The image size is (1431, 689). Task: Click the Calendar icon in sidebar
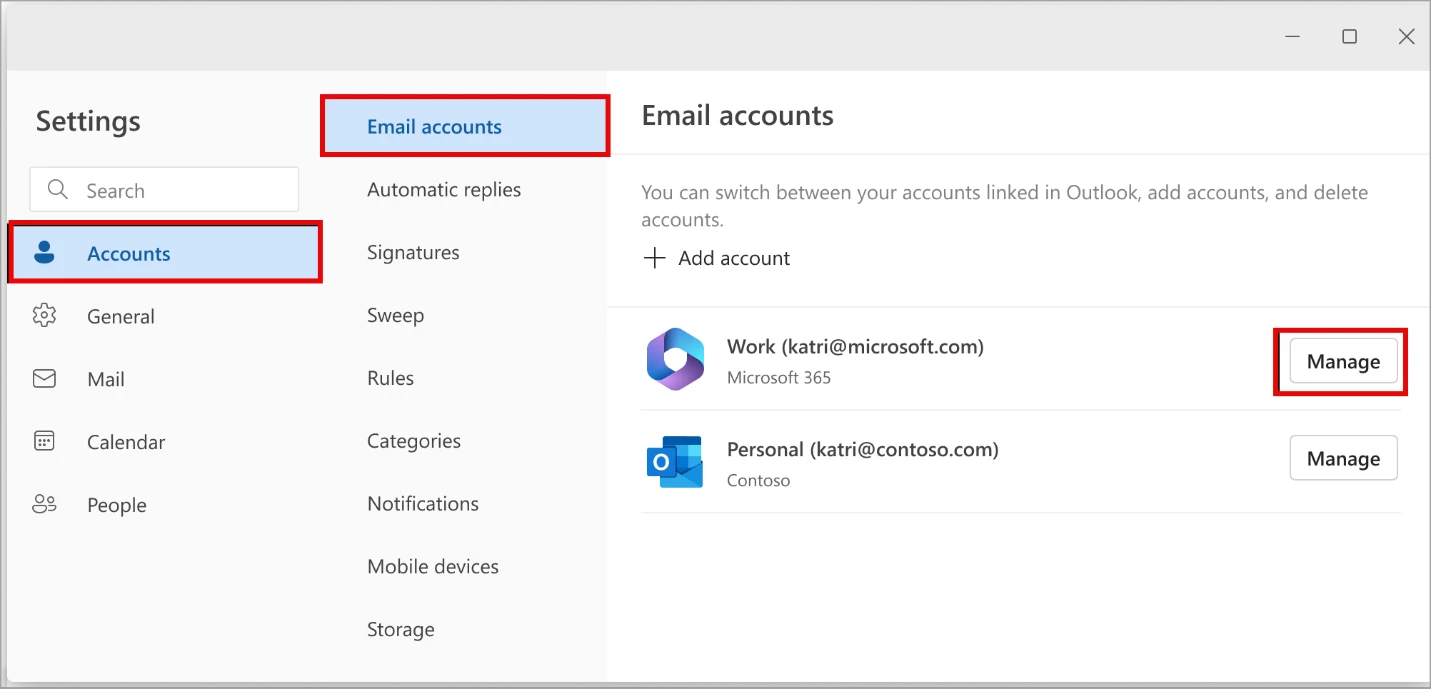[44, 442]
